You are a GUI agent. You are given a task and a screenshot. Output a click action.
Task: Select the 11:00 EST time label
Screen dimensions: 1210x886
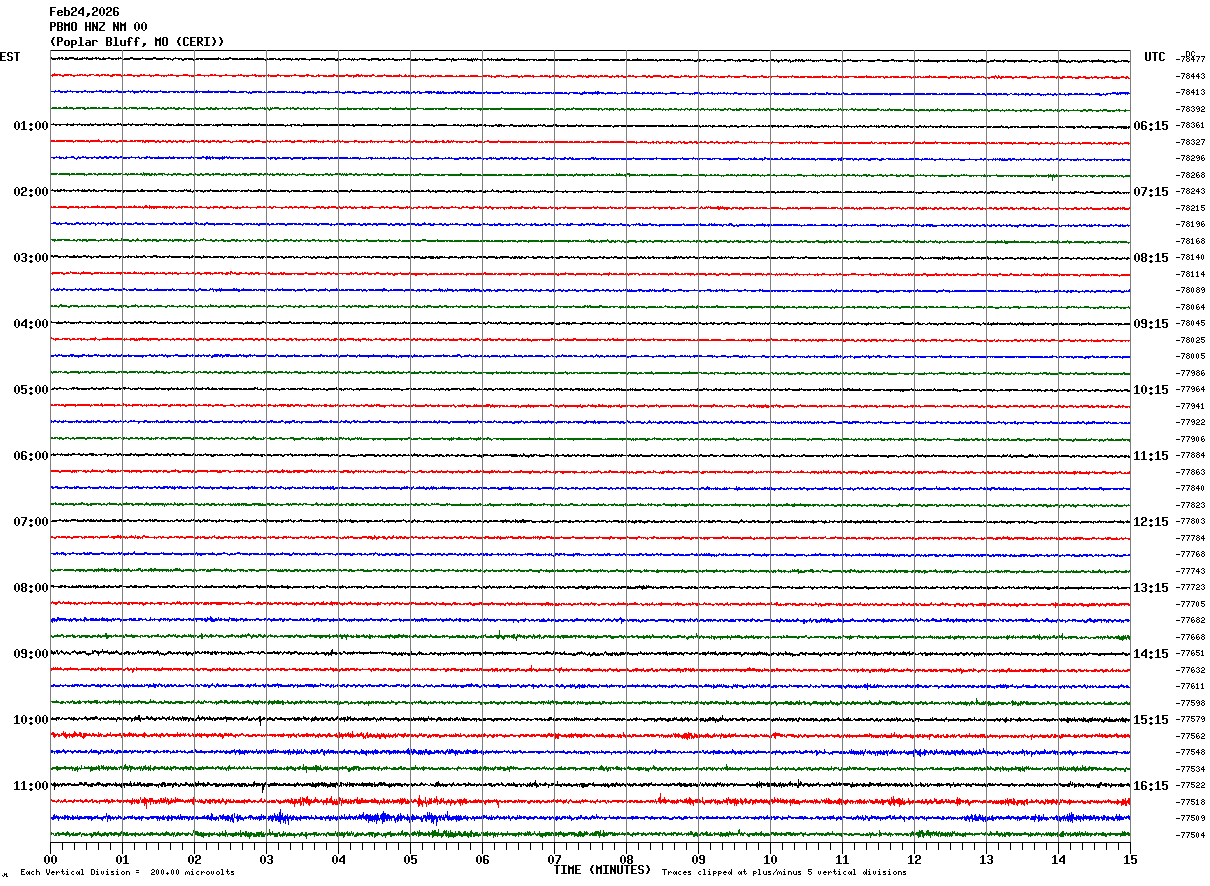click(x=31, y=786)
